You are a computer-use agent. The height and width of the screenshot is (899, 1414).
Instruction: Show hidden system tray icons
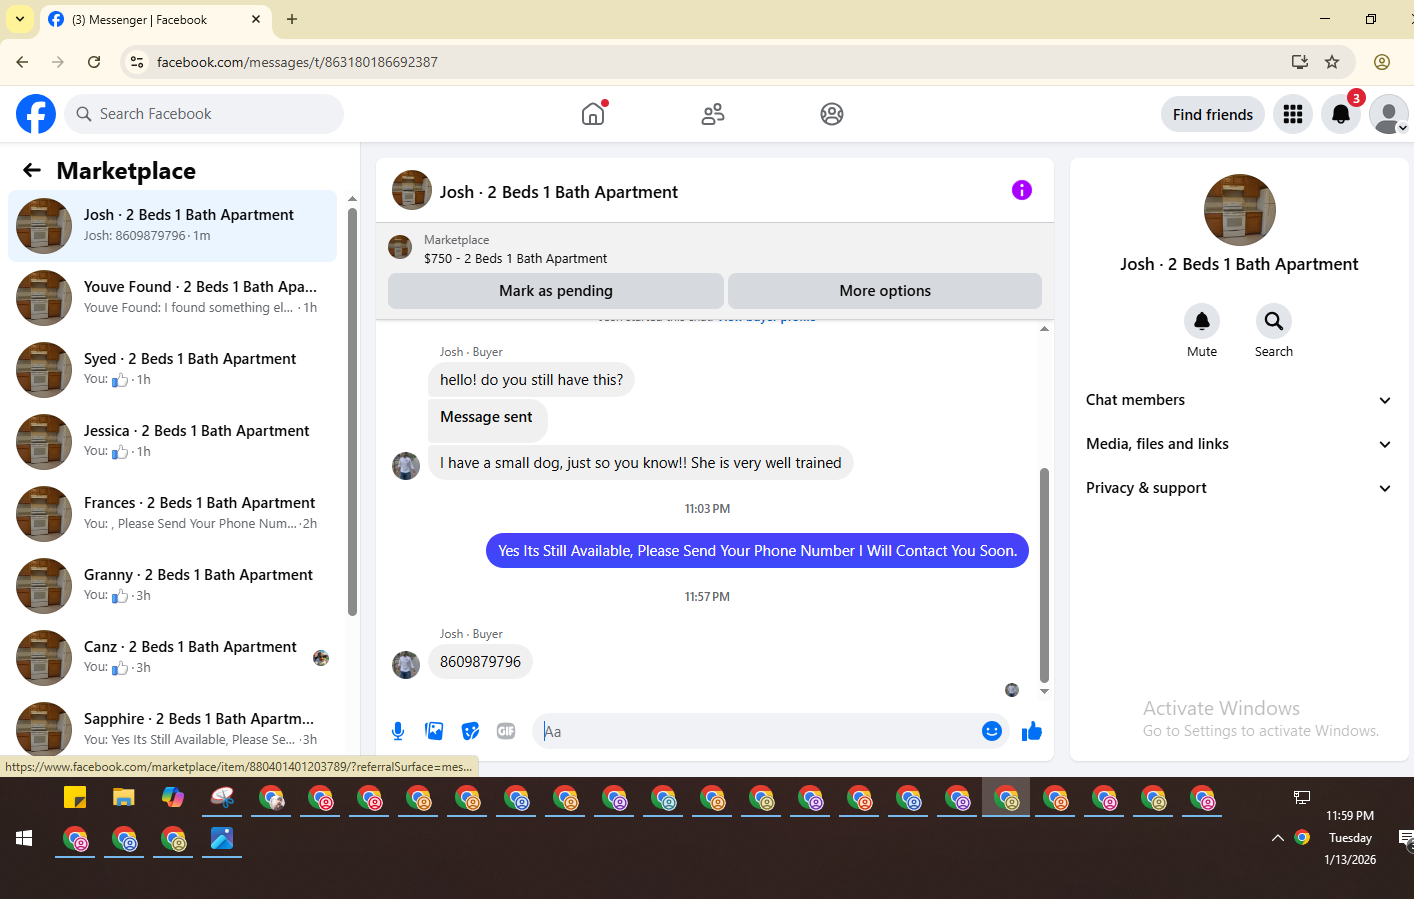point(1277,838)
